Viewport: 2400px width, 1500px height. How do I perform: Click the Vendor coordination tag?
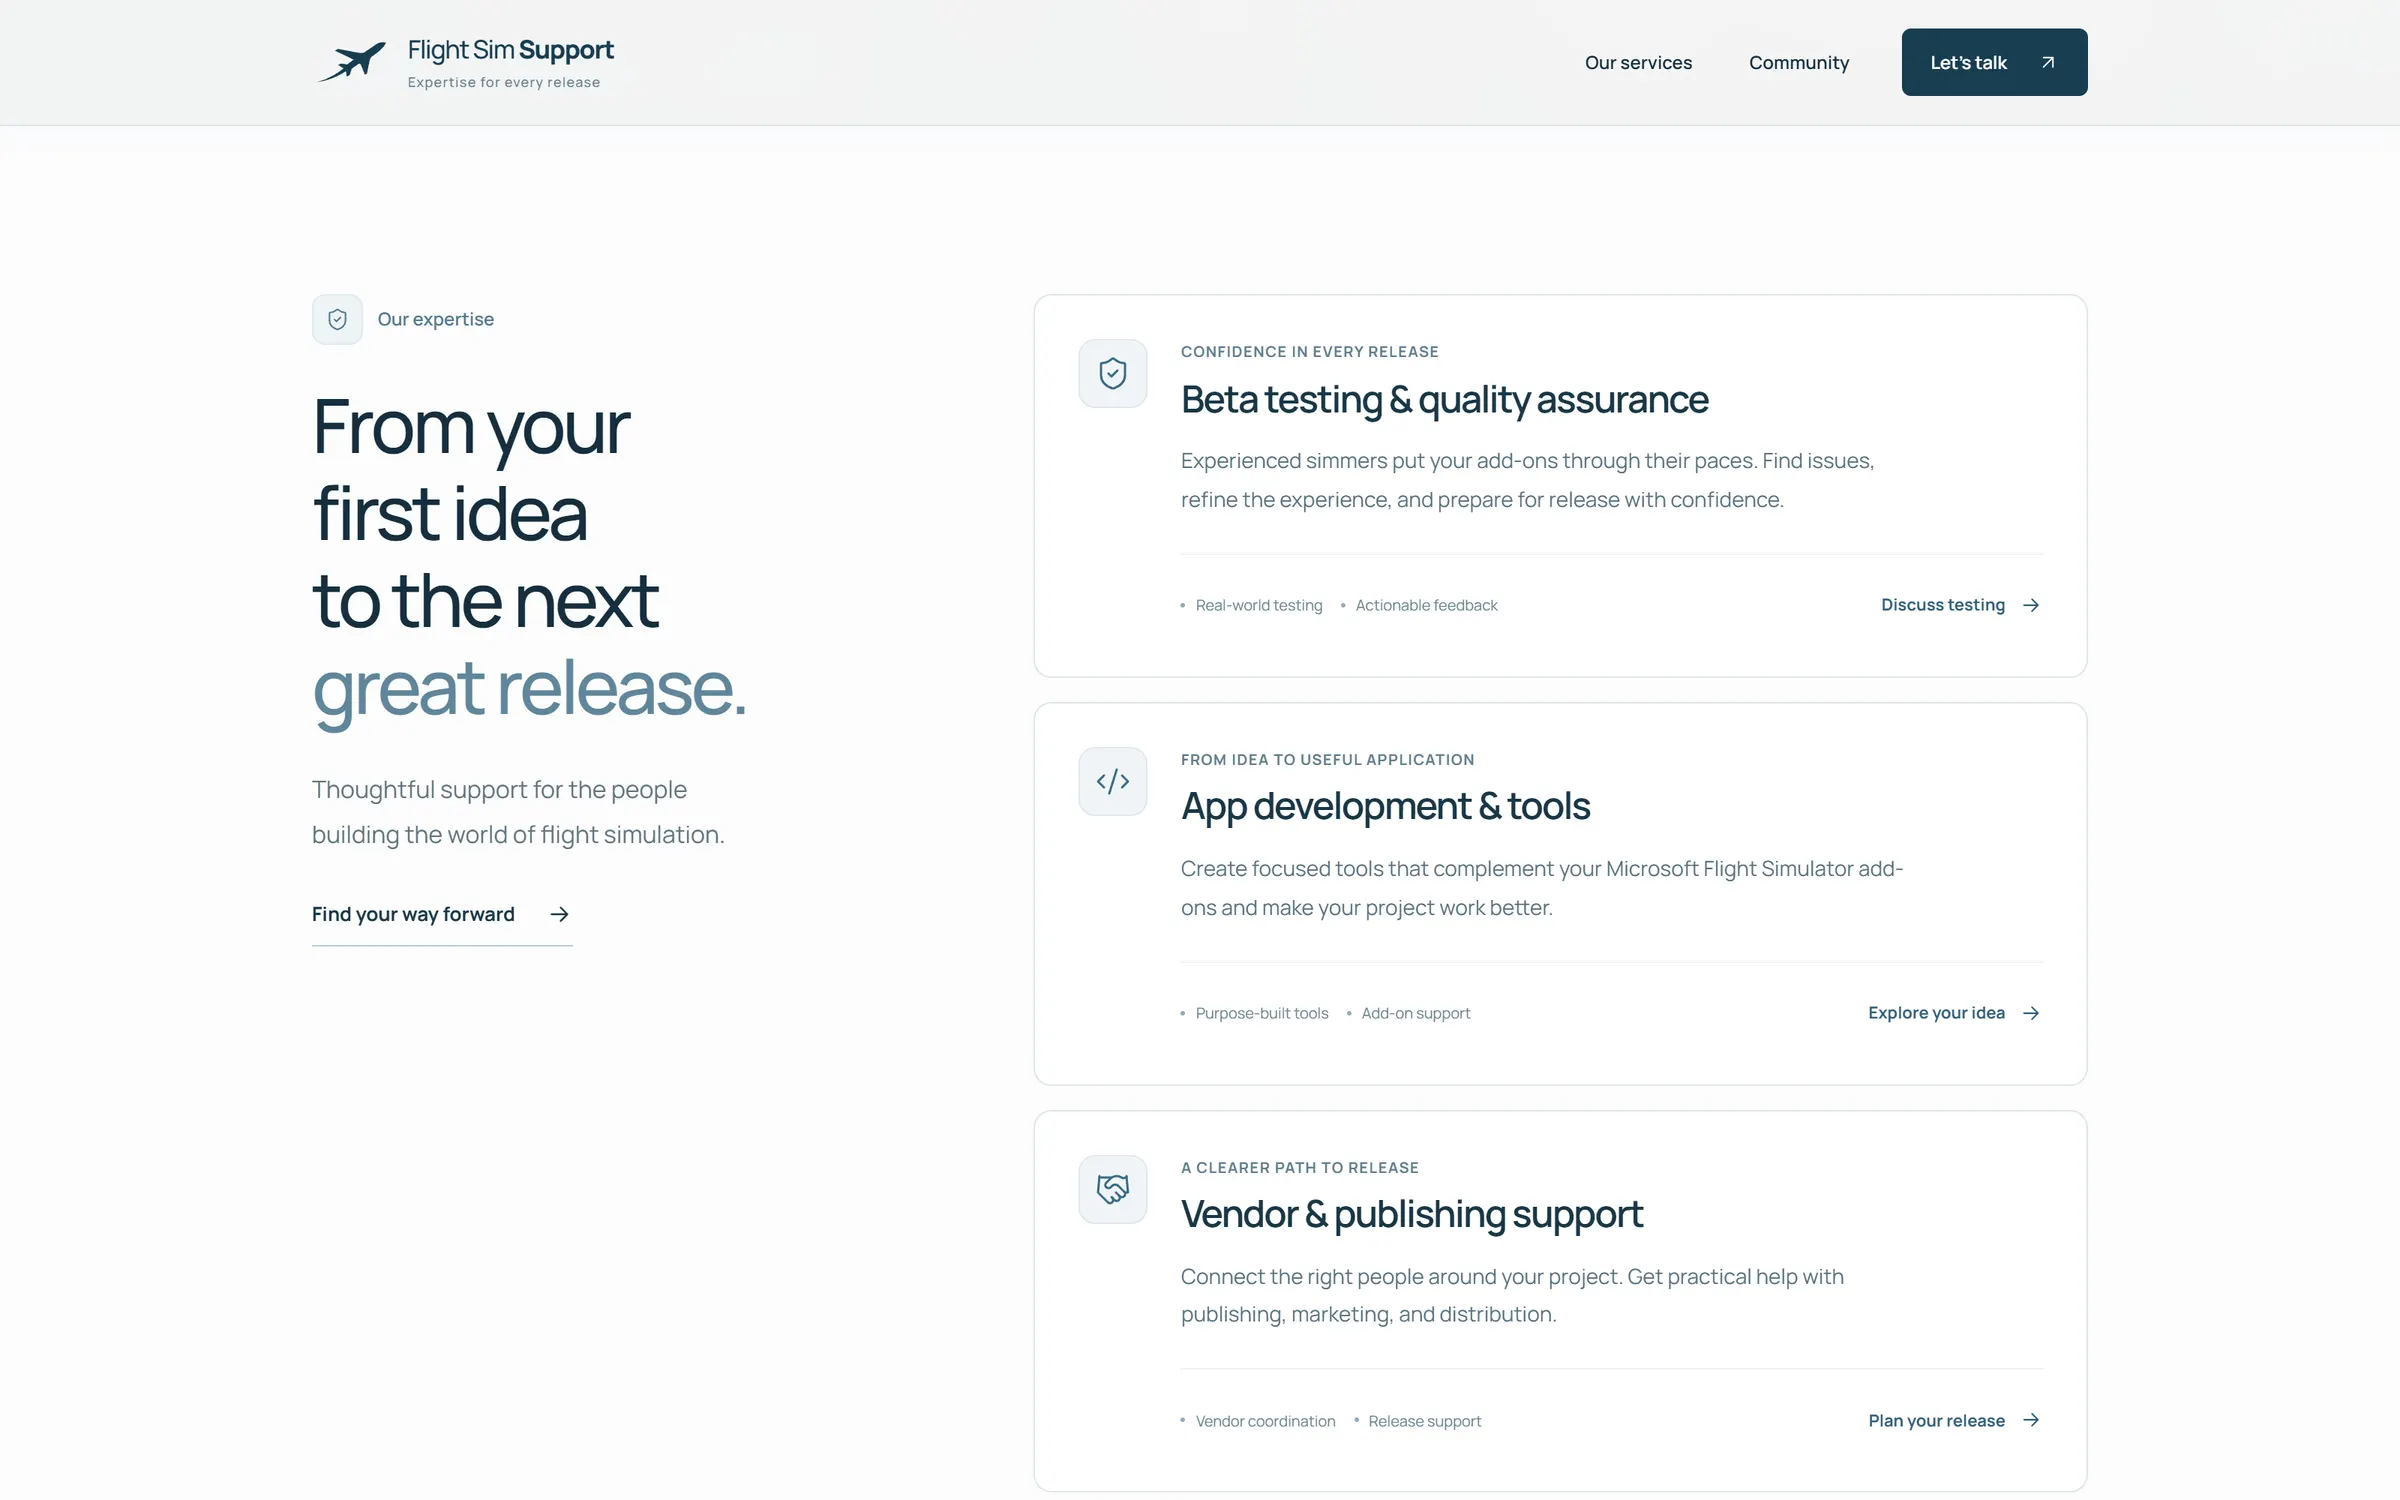(x=1265, y=1421)
